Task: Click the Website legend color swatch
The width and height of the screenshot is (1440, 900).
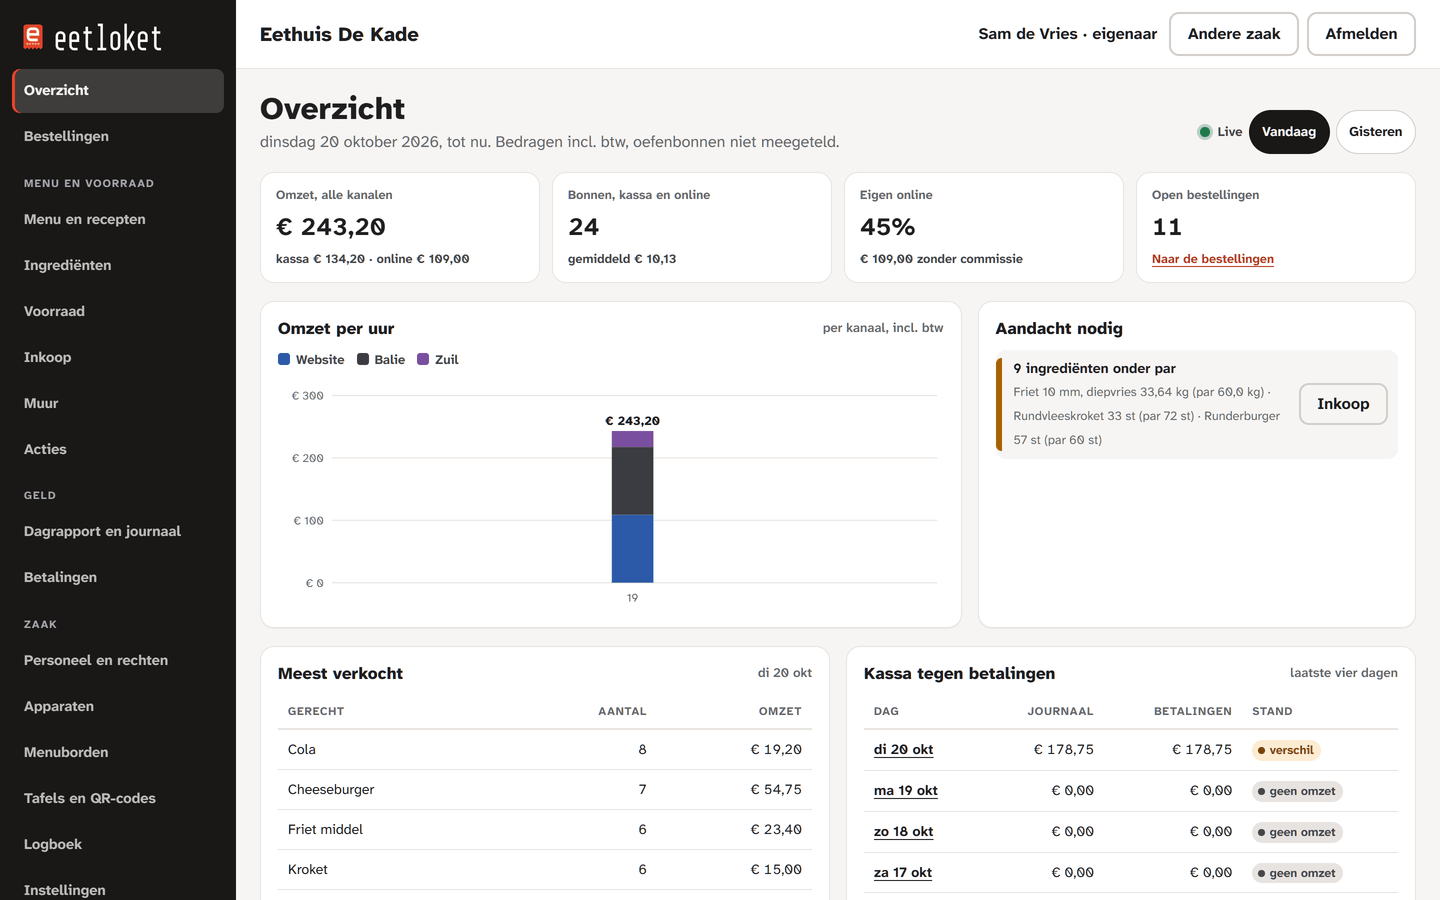Action: (284, 359)
